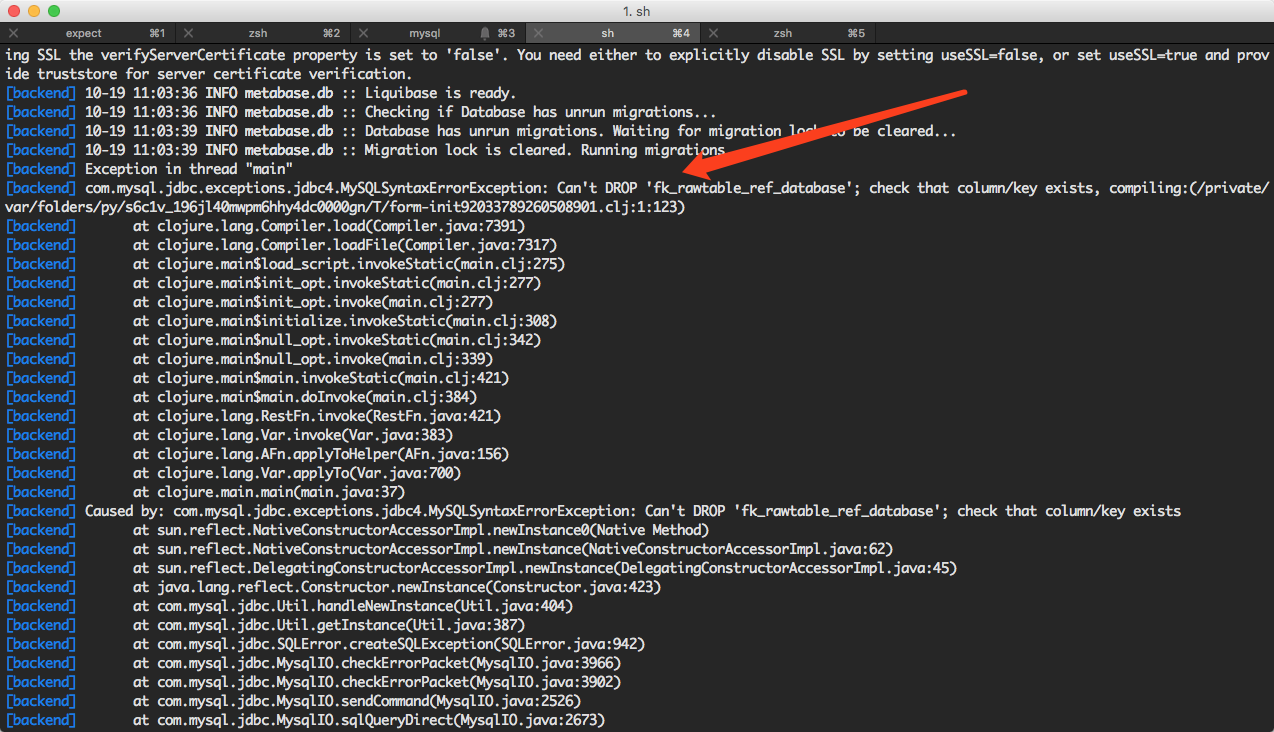Click 'RestFn.invoke(RestFn.java:421)' line
Viewport: 1274px width, 732px height.
[x=253, y=416]
